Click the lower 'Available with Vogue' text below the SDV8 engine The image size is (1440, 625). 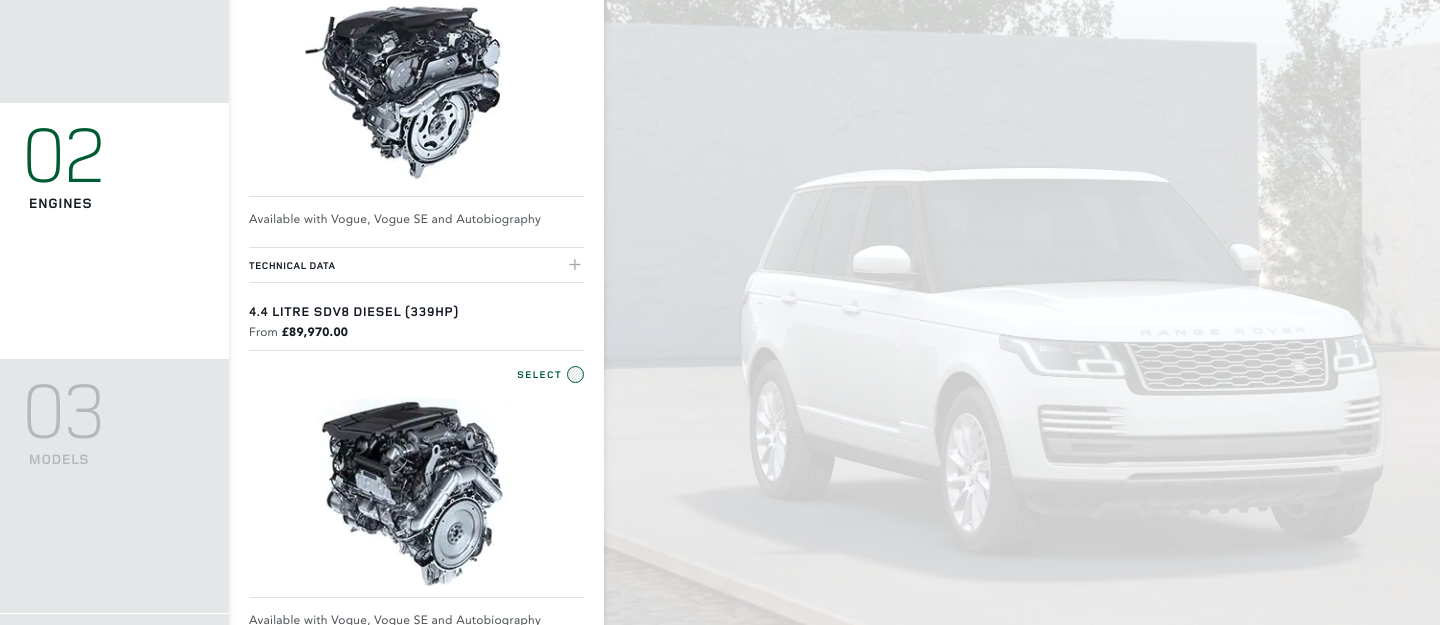pos(395,619)
